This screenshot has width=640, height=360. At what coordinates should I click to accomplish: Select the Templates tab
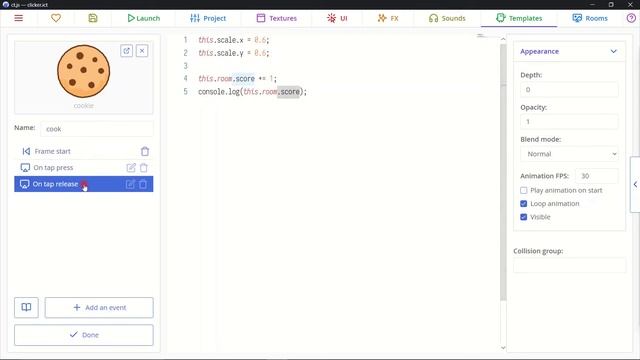(x=519, y=18)
